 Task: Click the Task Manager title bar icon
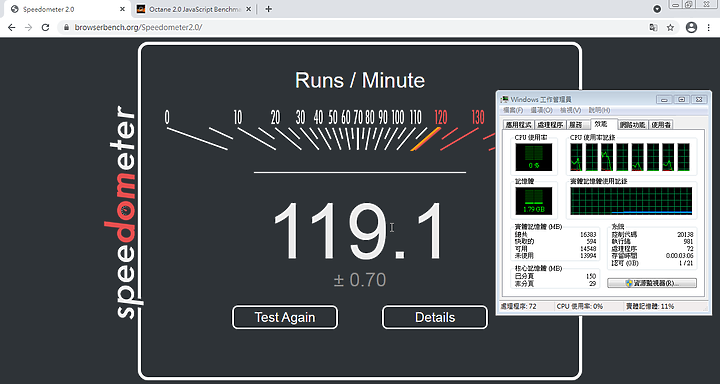505,99
